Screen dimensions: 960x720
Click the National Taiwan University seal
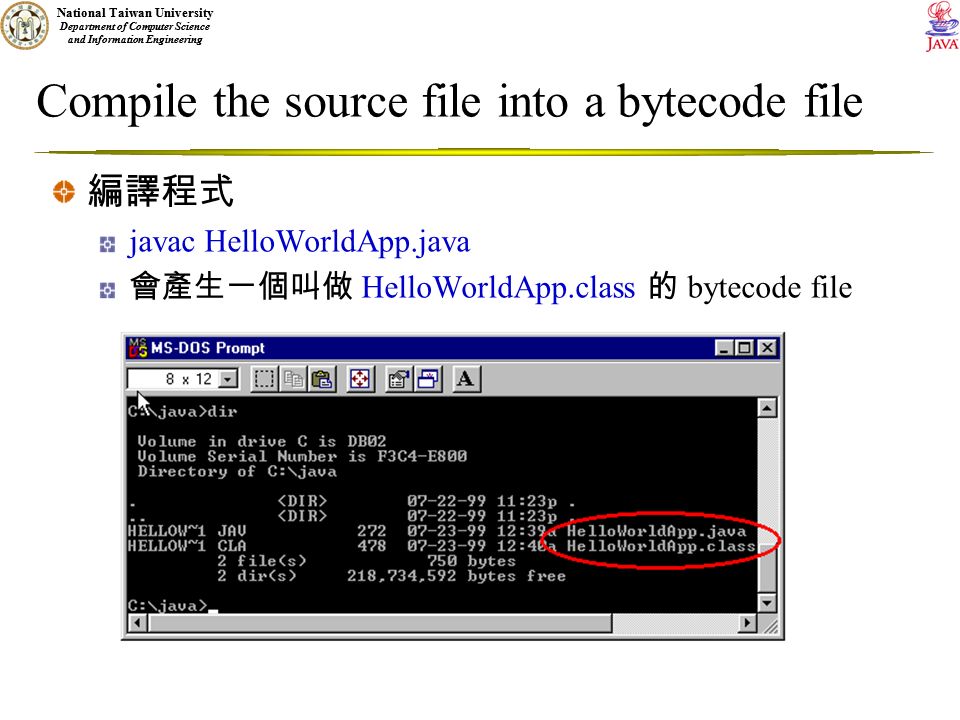pos(24,25)
